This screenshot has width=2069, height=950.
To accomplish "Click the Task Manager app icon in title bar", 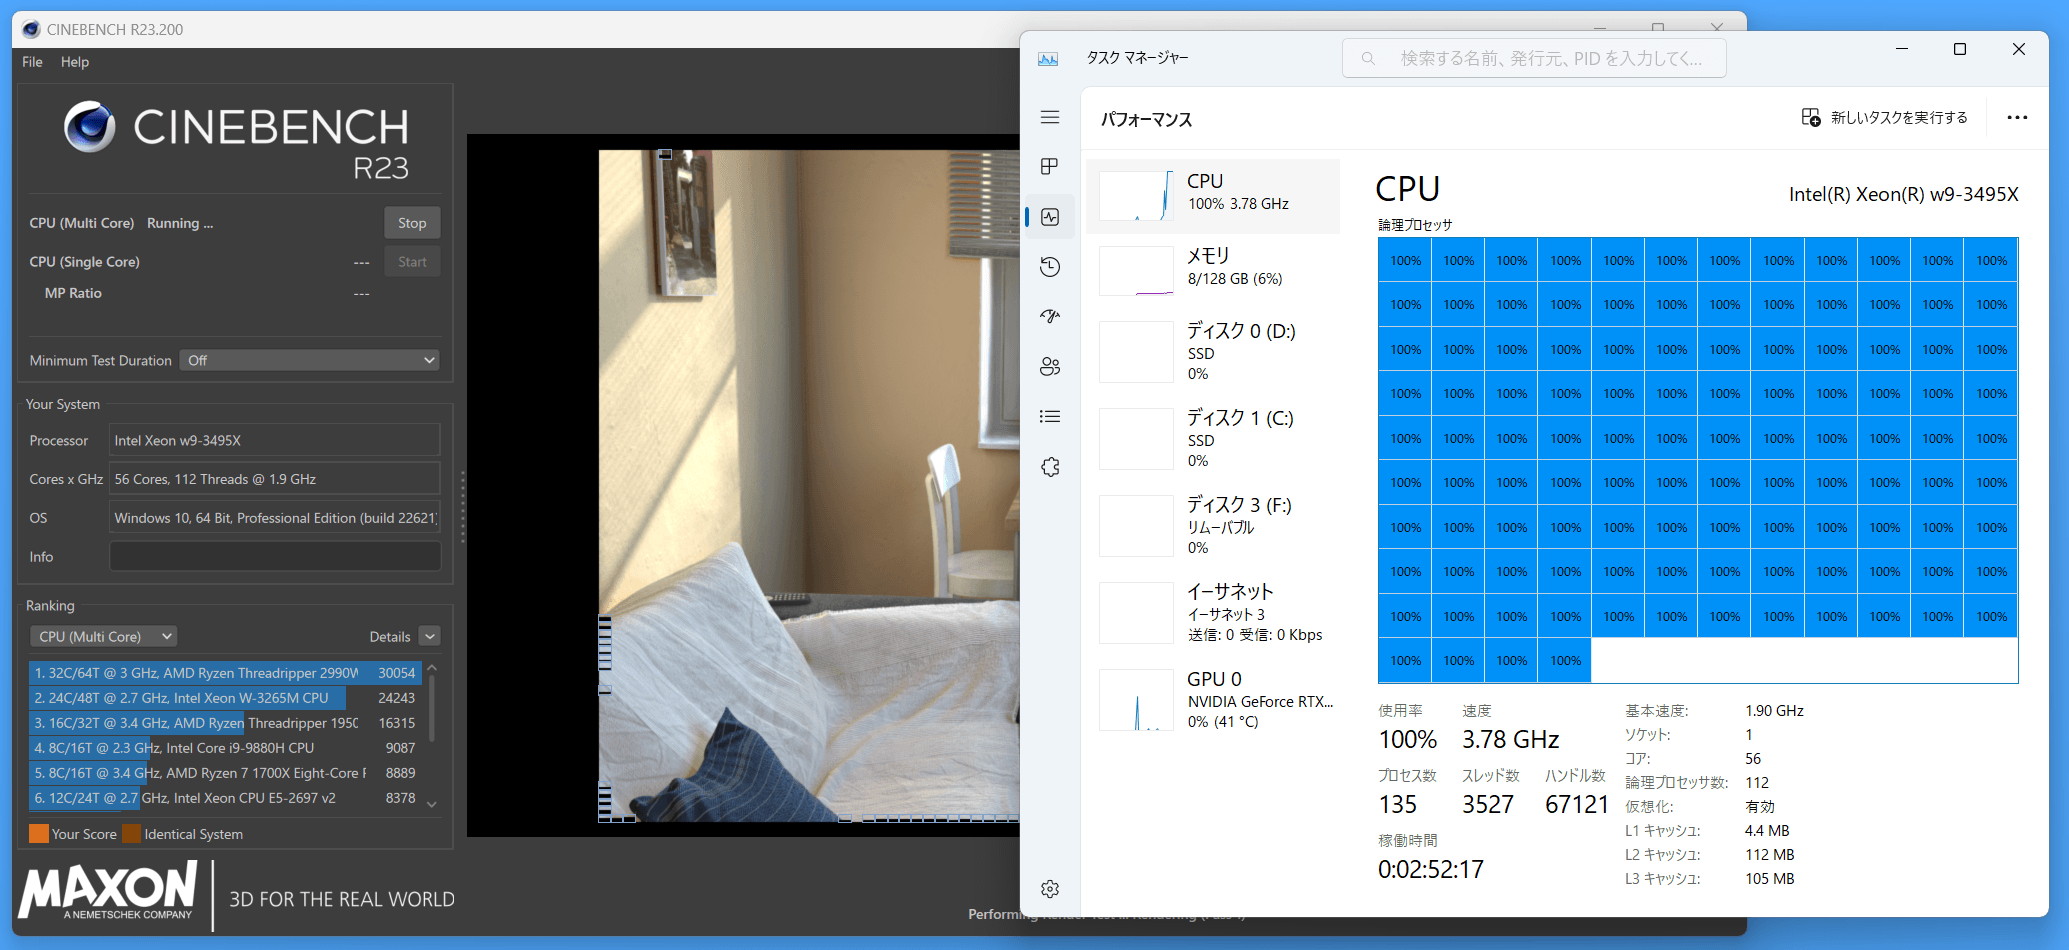I will coord(1048,59).
